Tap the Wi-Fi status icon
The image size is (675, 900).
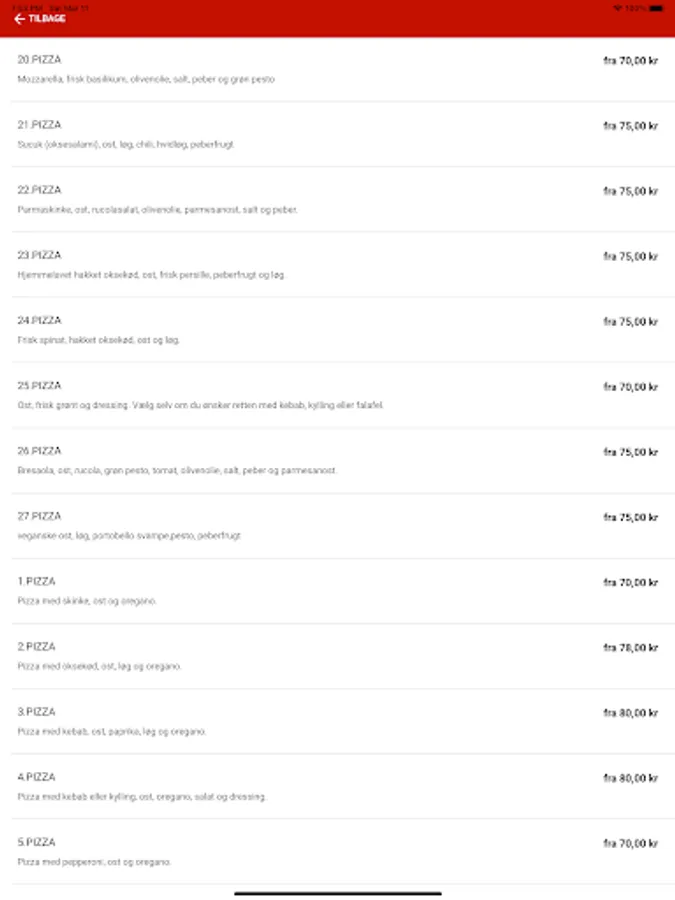(x=617, y=7)
